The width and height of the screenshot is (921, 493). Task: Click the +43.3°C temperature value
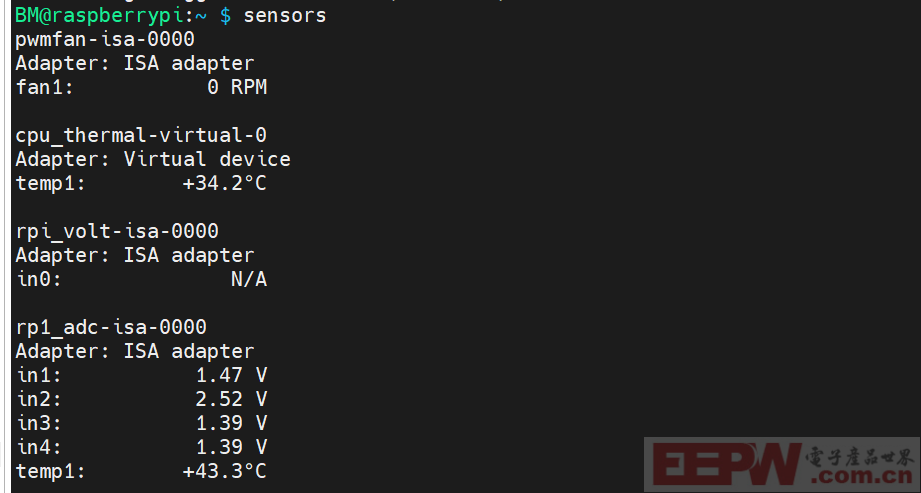tap(224, 471)
